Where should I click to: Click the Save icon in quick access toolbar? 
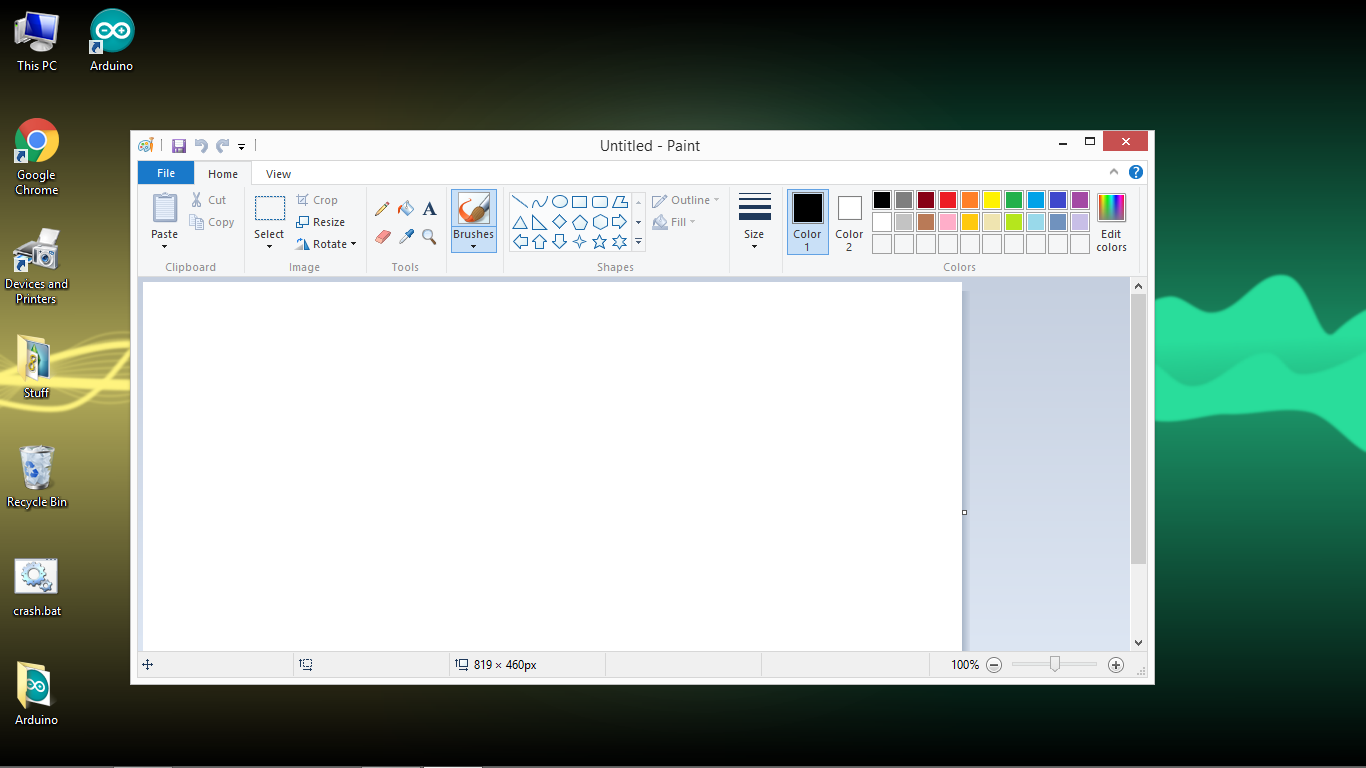[x=179, y=145]
